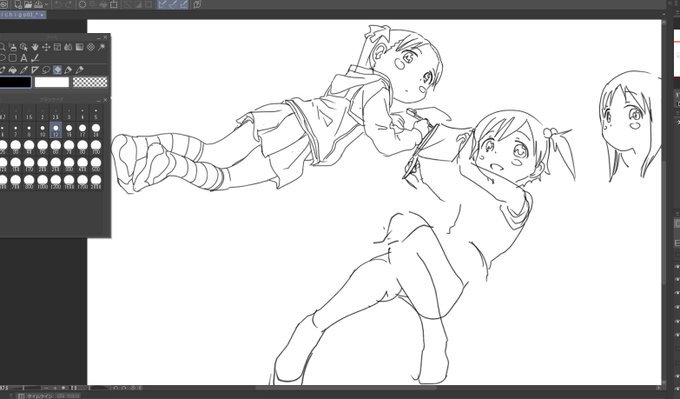680x399 pixels.
Task: Select the Hand tool
Action: (x=35, y=47)
